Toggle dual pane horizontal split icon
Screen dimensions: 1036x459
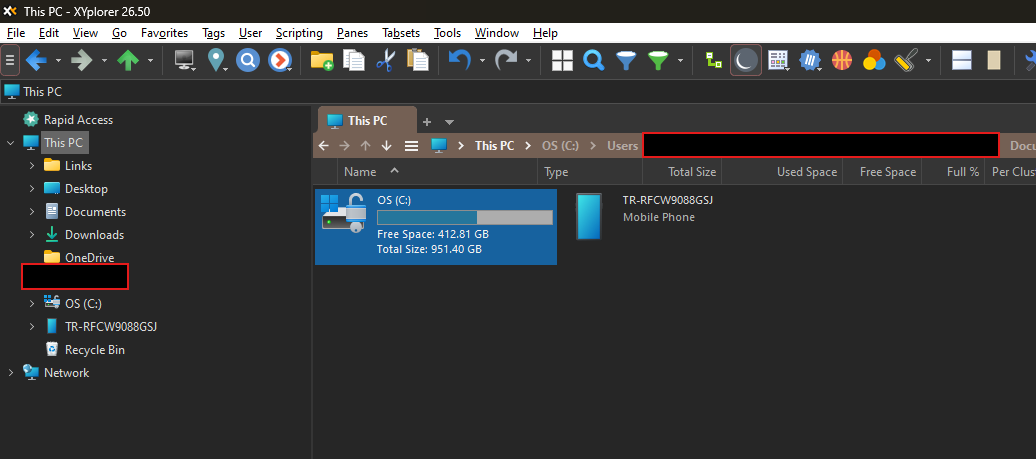pos(962,60)
